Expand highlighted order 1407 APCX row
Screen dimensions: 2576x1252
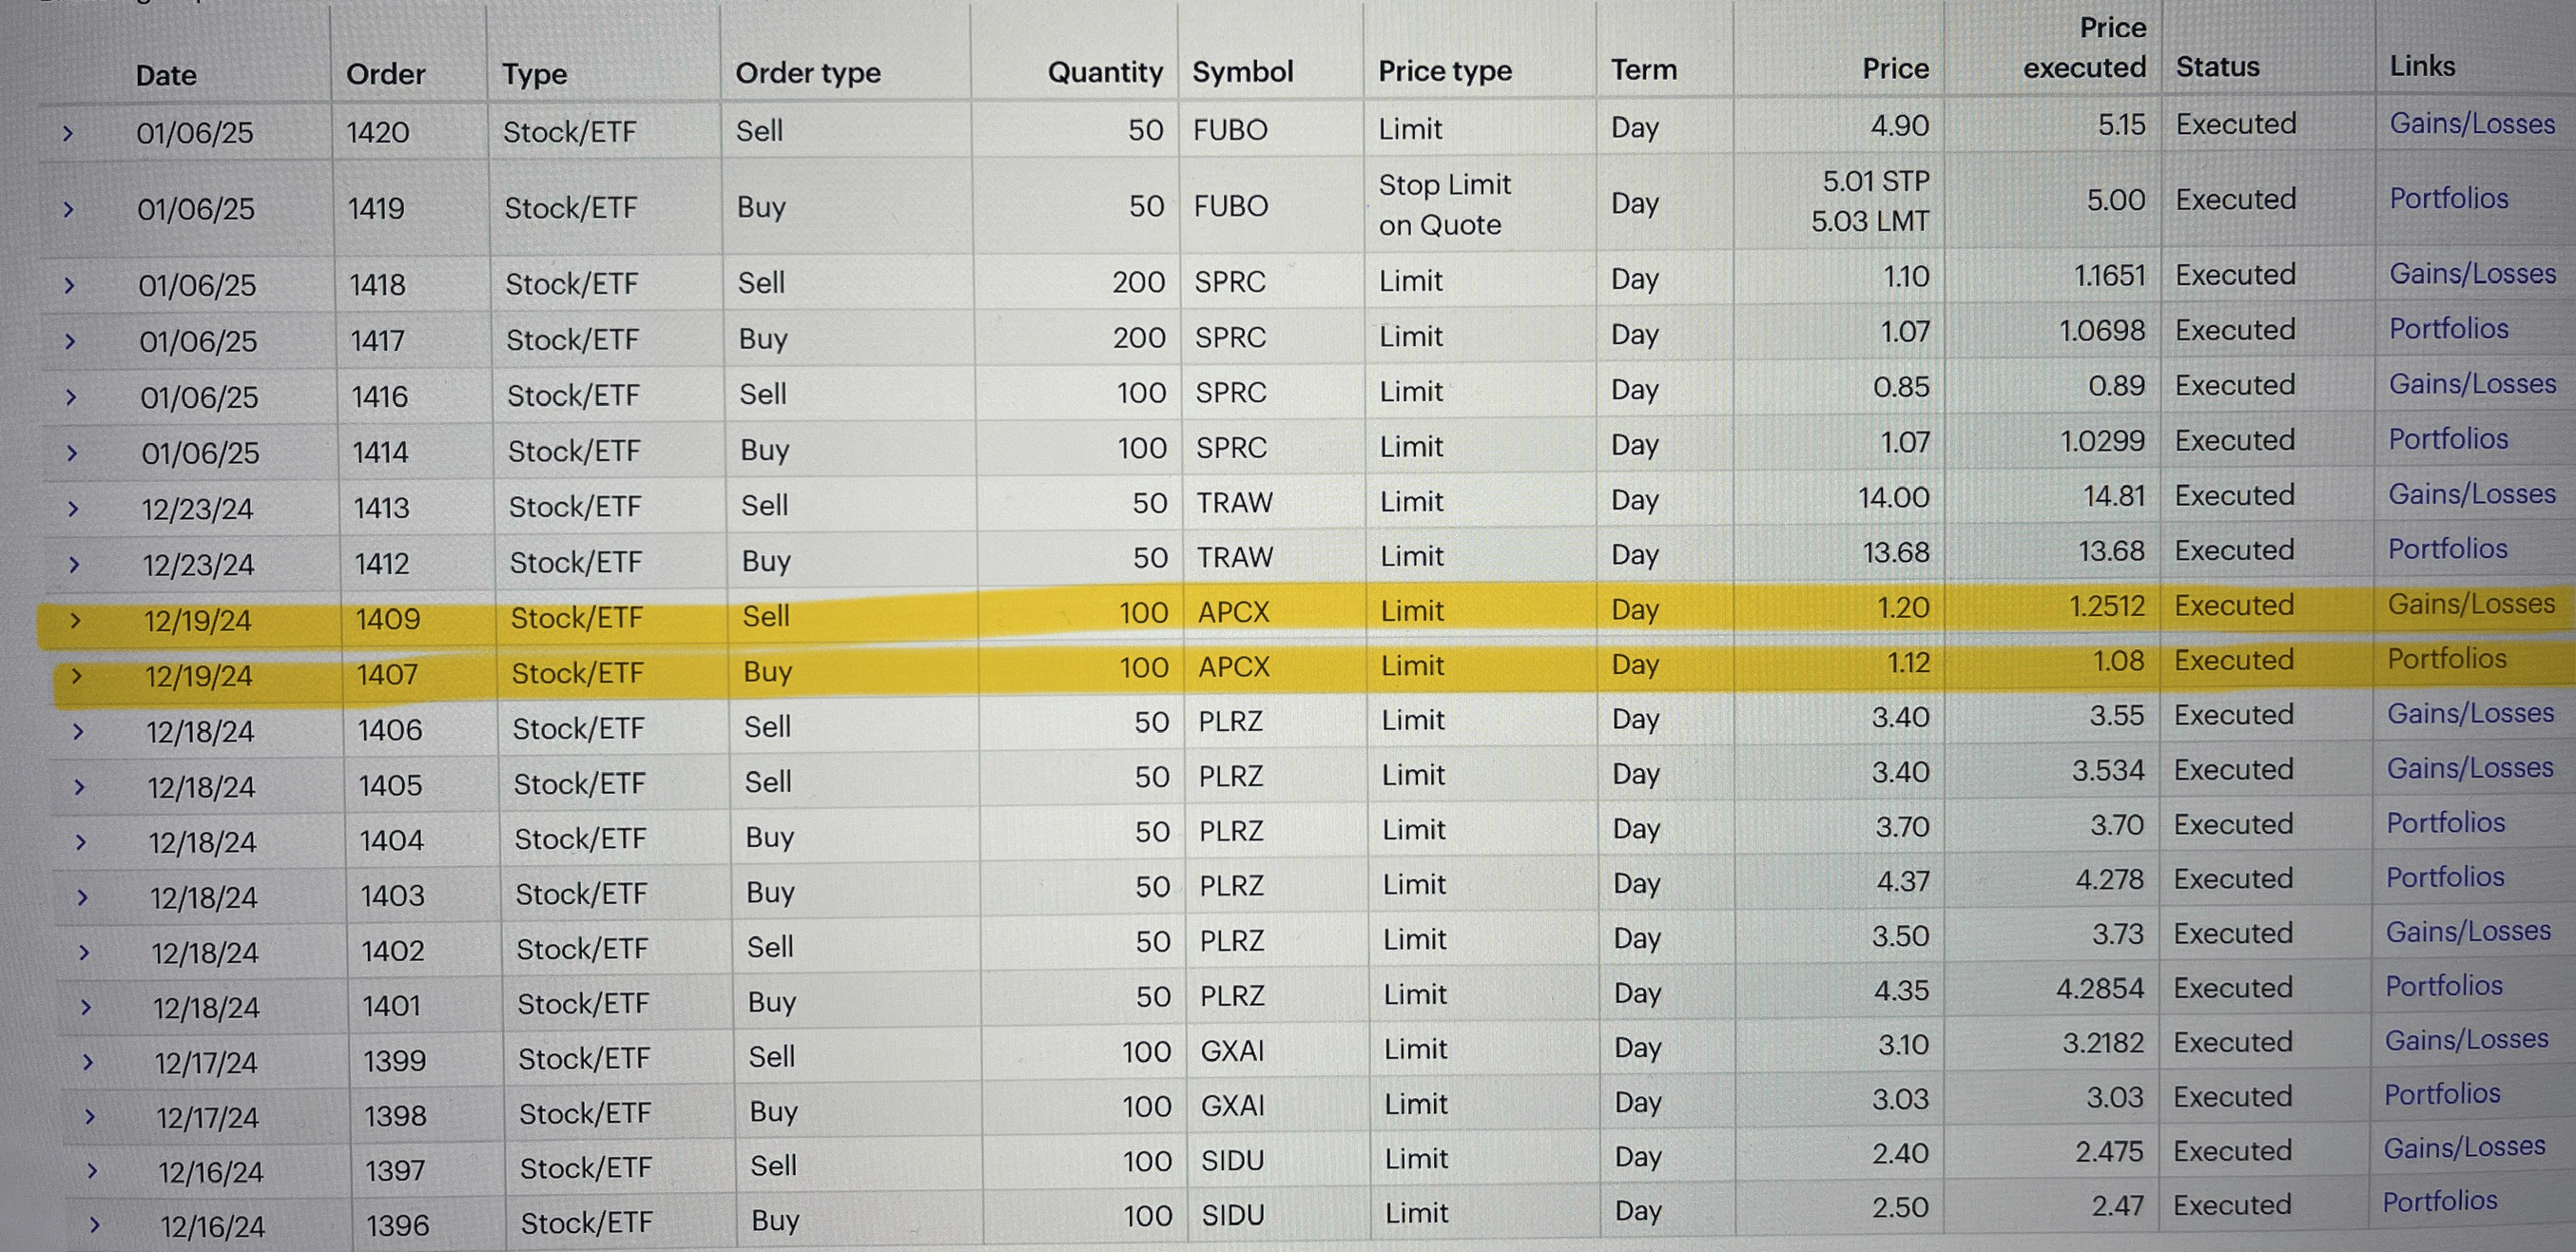[x=76, y=677]
